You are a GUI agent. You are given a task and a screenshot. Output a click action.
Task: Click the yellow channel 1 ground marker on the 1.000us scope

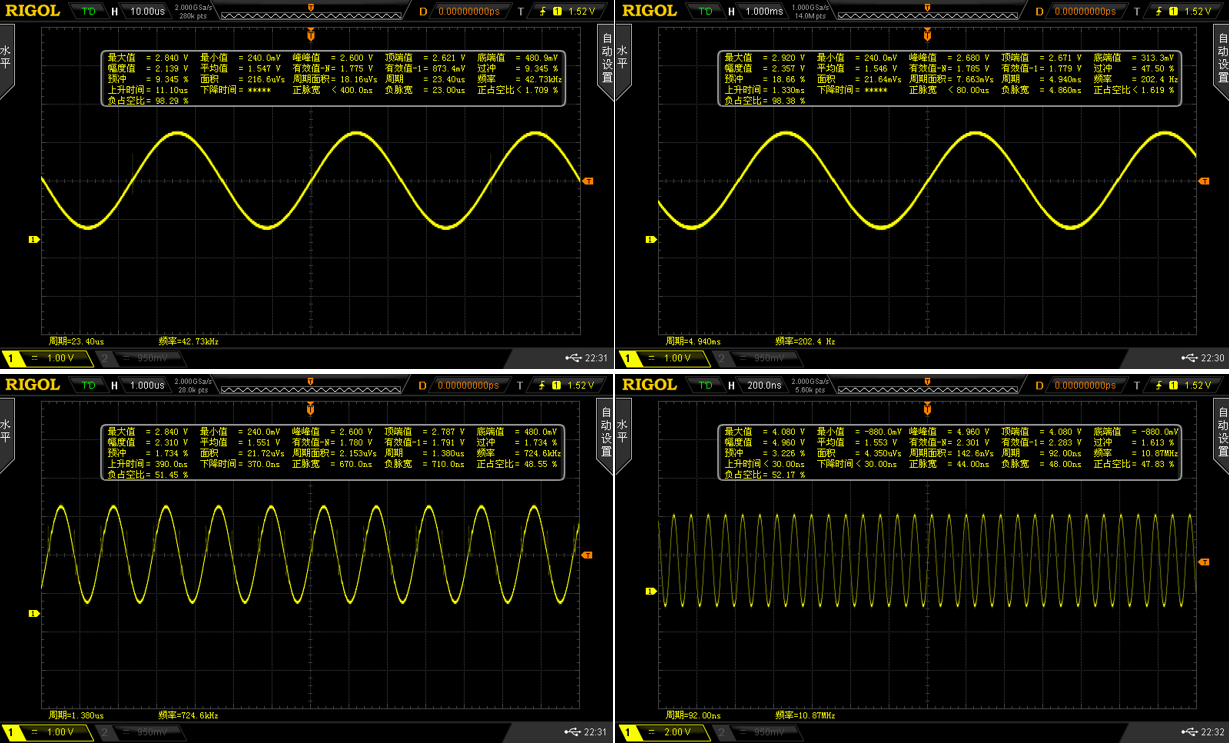[32, 613]
